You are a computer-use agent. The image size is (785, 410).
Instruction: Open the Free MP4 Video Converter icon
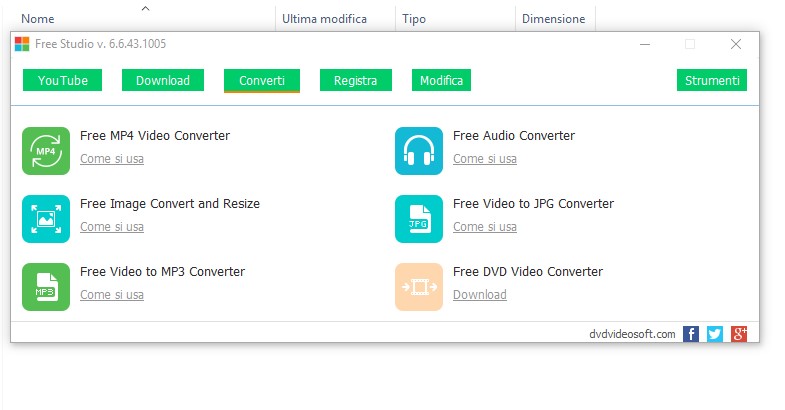coord(46,151)
